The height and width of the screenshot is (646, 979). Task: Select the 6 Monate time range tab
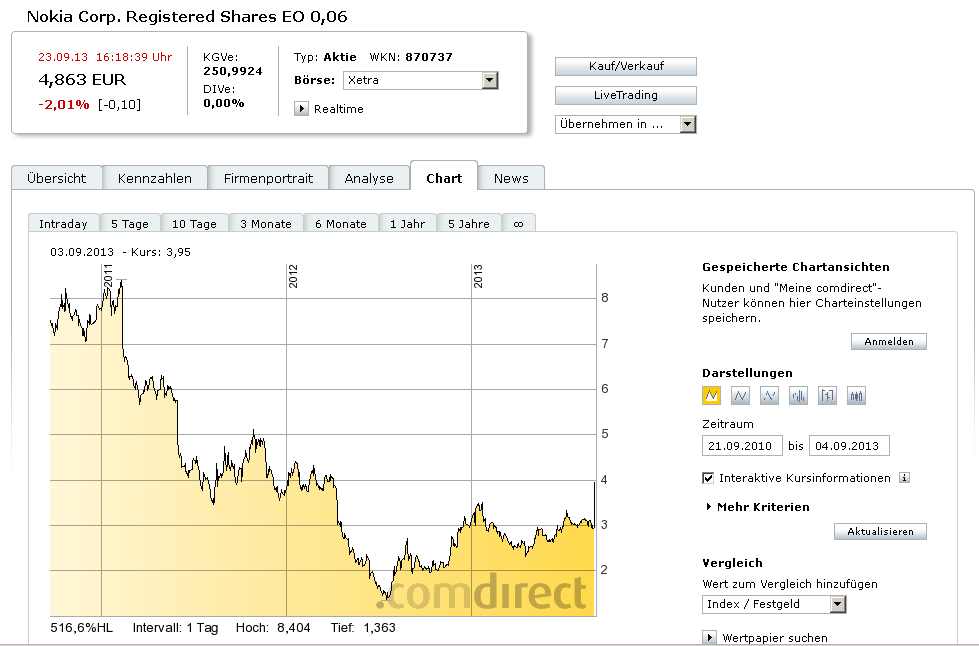340,224
